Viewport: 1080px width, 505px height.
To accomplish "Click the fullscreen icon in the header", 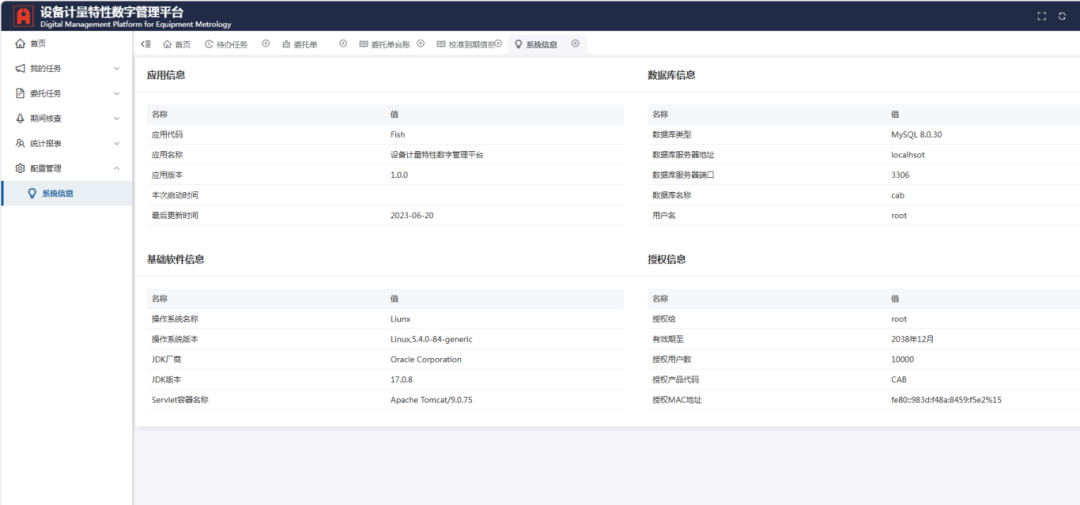I will coord(1041,16).
